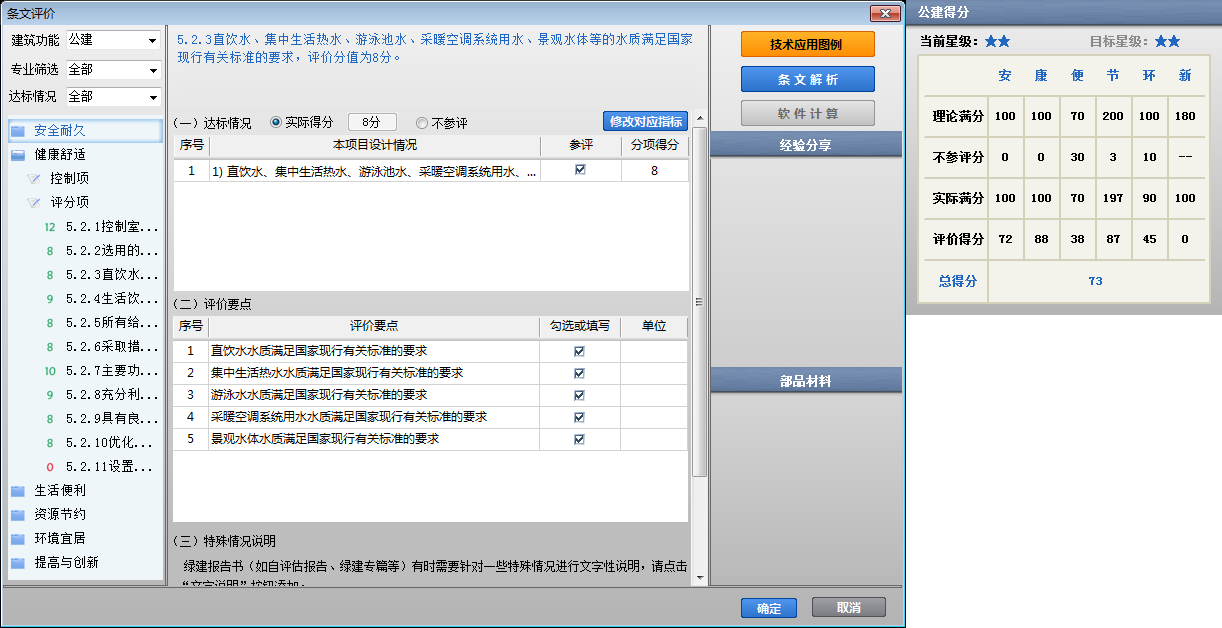Click the 勾选或填写 column header

point(580,327)
